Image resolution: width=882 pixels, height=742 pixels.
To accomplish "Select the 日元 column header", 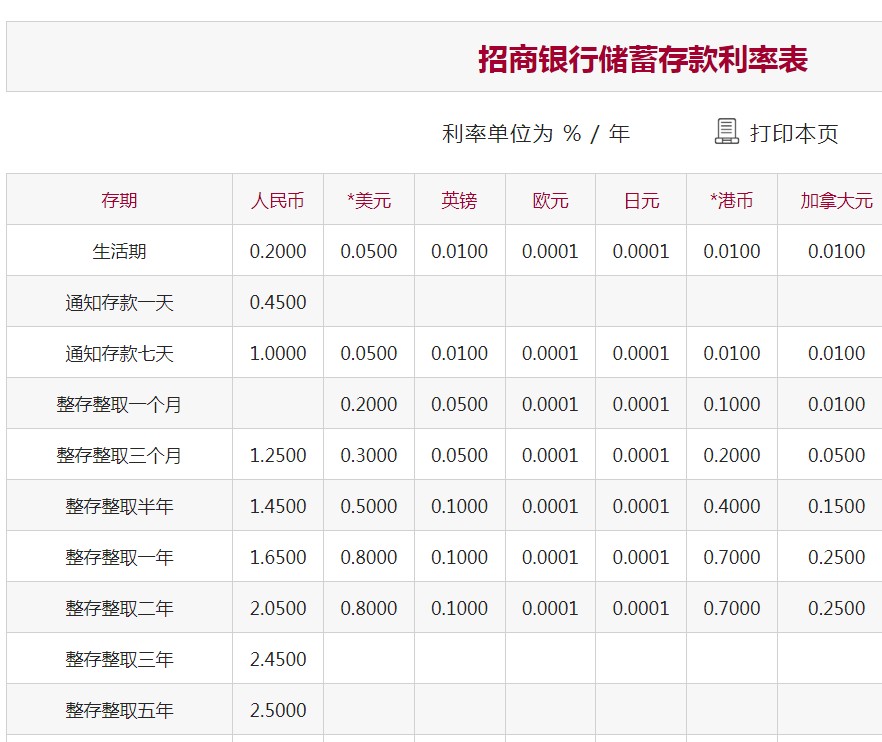I will tap(641, 200).
